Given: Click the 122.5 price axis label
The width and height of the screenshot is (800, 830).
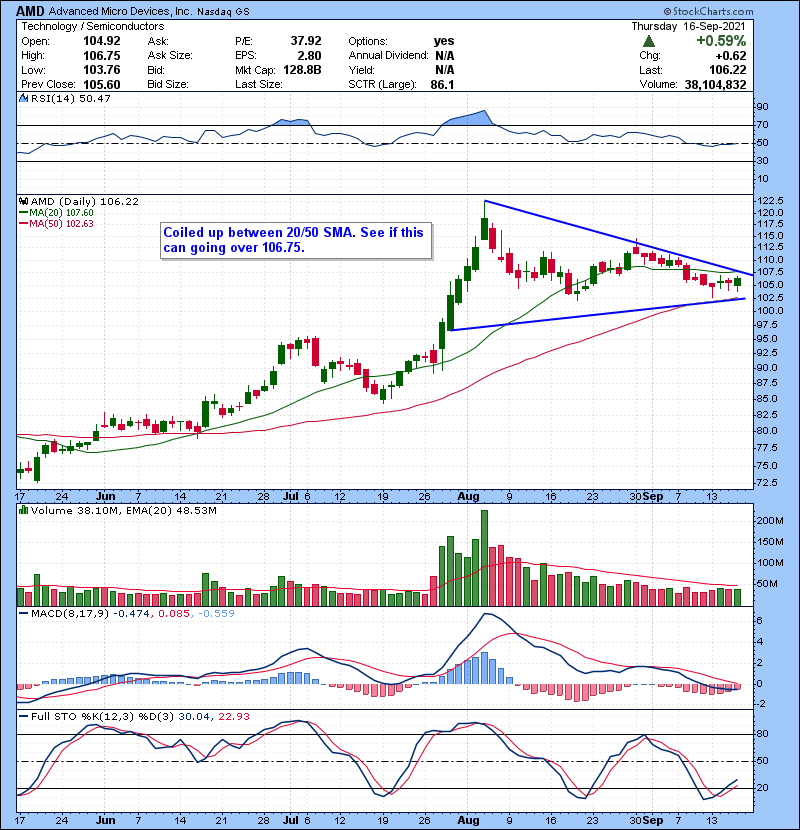Looking at the screenshot, I should 771,201.
